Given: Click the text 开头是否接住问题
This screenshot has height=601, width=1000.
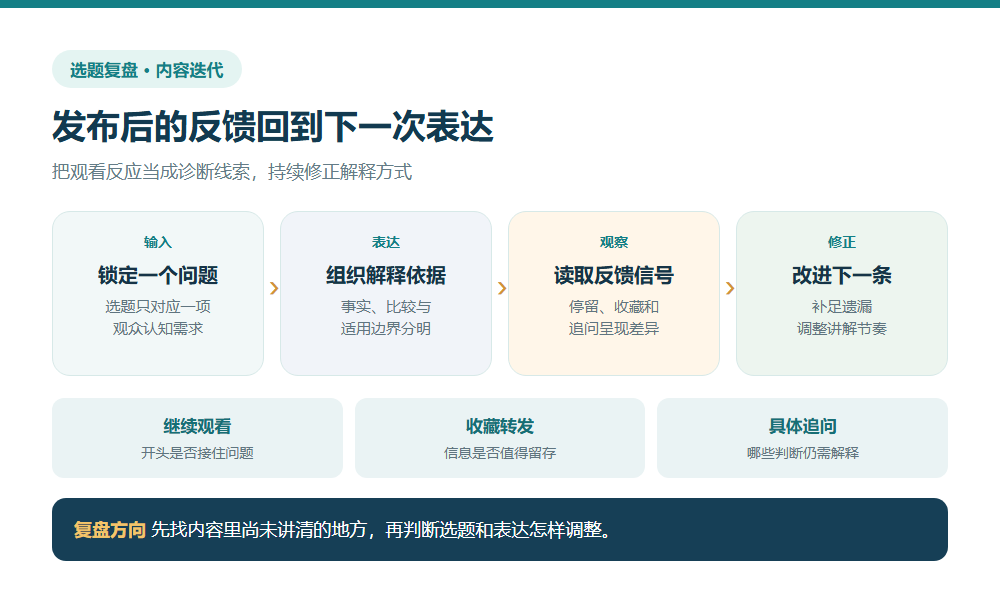Looking at the screenshot, I should click(197, 453).
